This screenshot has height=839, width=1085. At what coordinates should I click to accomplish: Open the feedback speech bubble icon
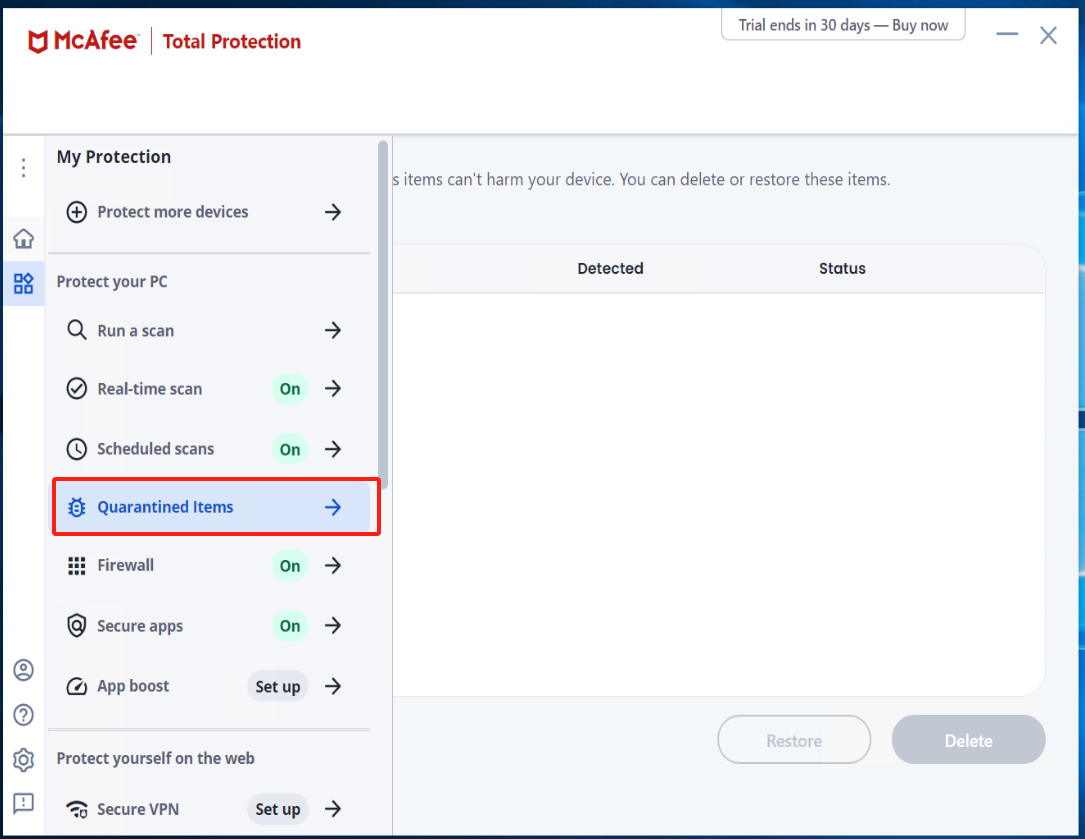pyautogui.click(x=24, y=803)
